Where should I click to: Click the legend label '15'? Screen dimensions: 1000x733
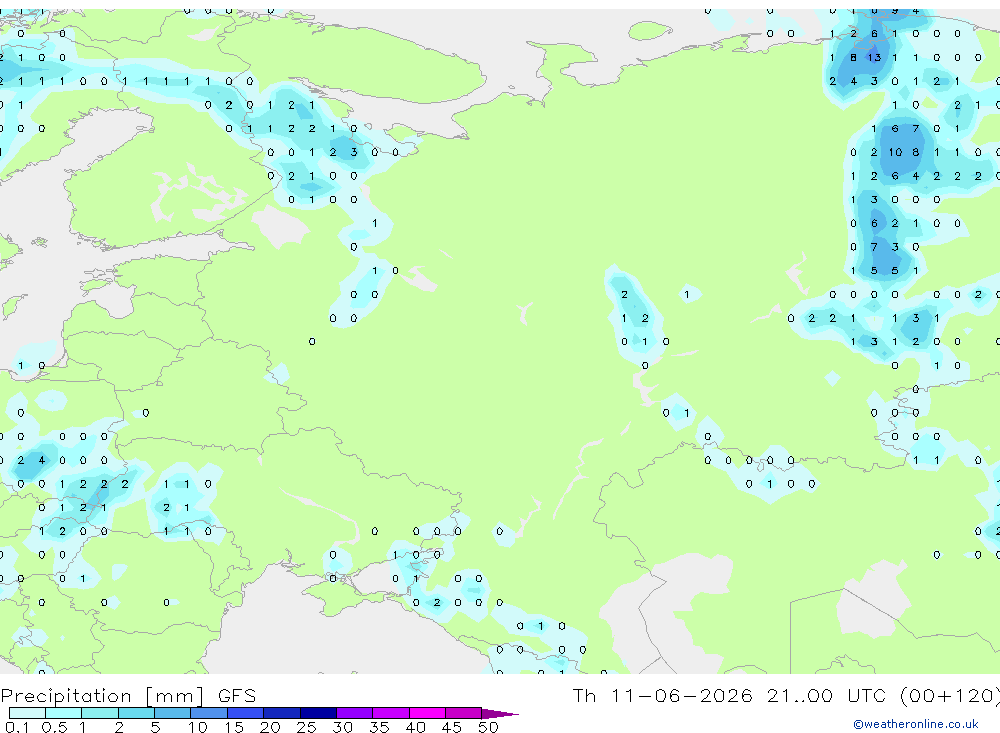click(x=233, y=727)
